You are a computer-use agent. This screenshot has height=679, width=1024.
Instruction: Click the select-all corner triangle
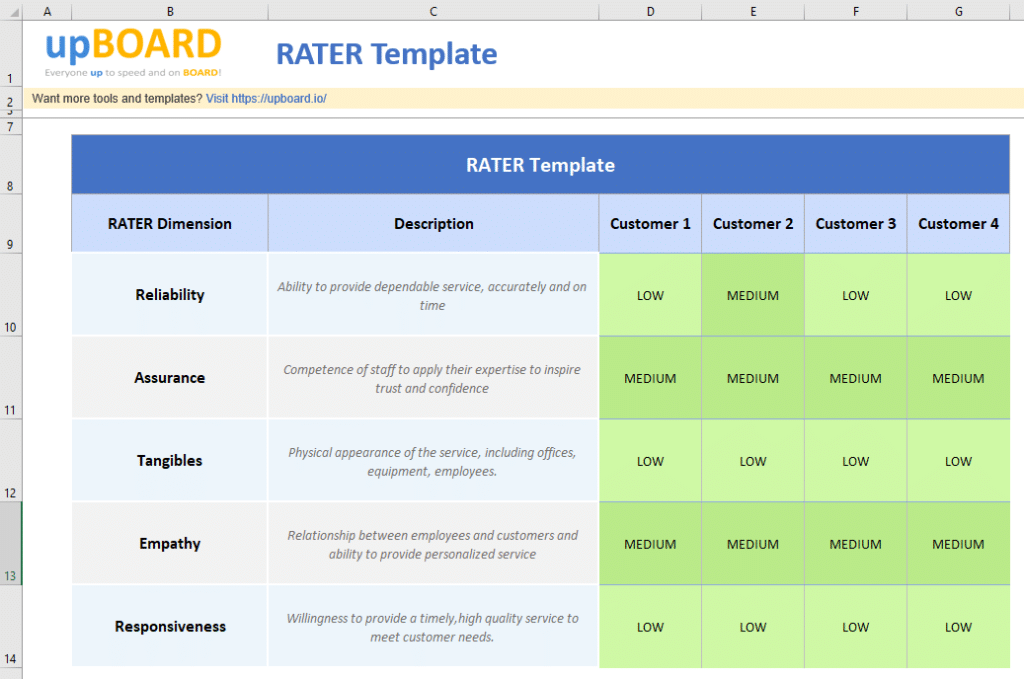click(x=12, y=11)
